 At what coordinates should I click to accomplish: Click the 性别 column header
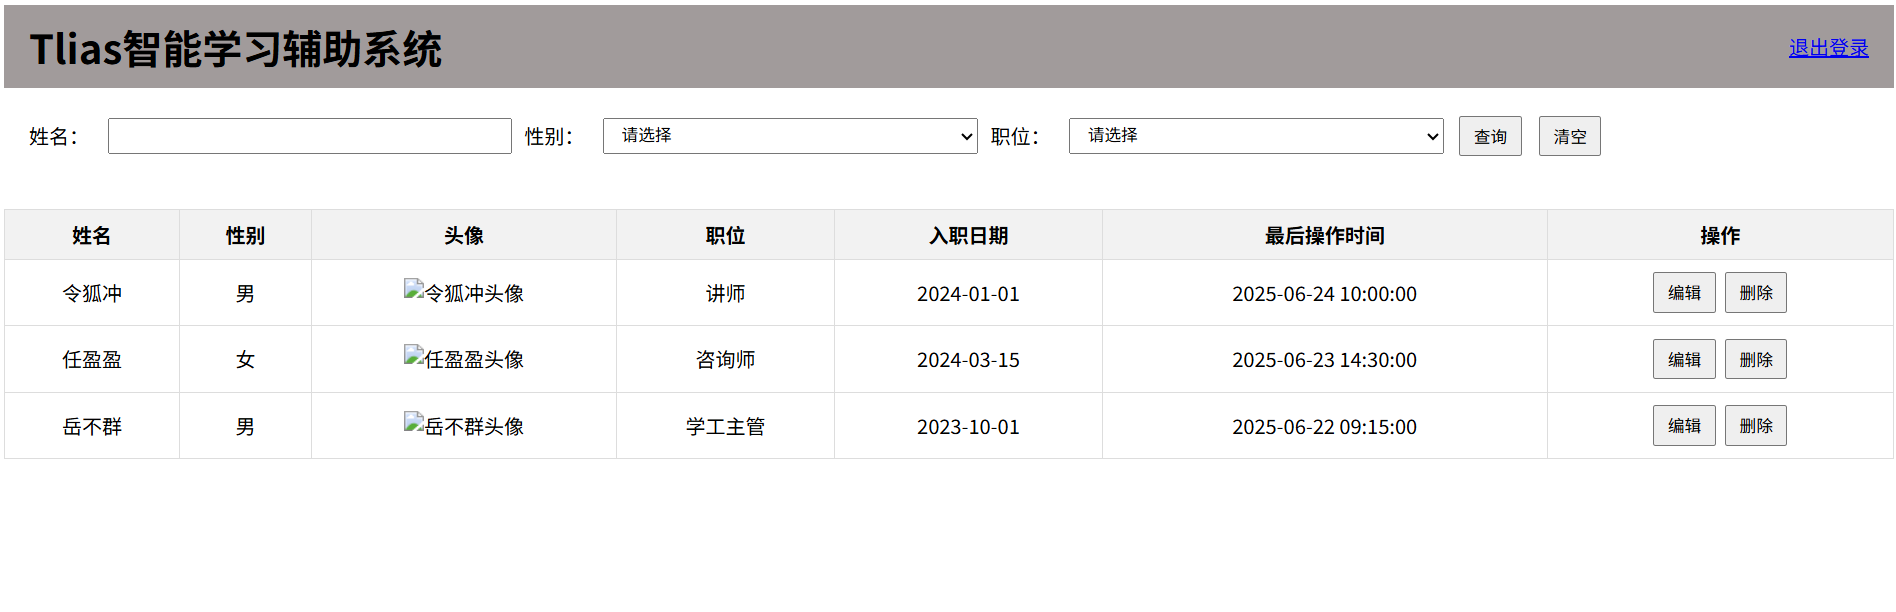pyautogui.click(x=245, y=235)
